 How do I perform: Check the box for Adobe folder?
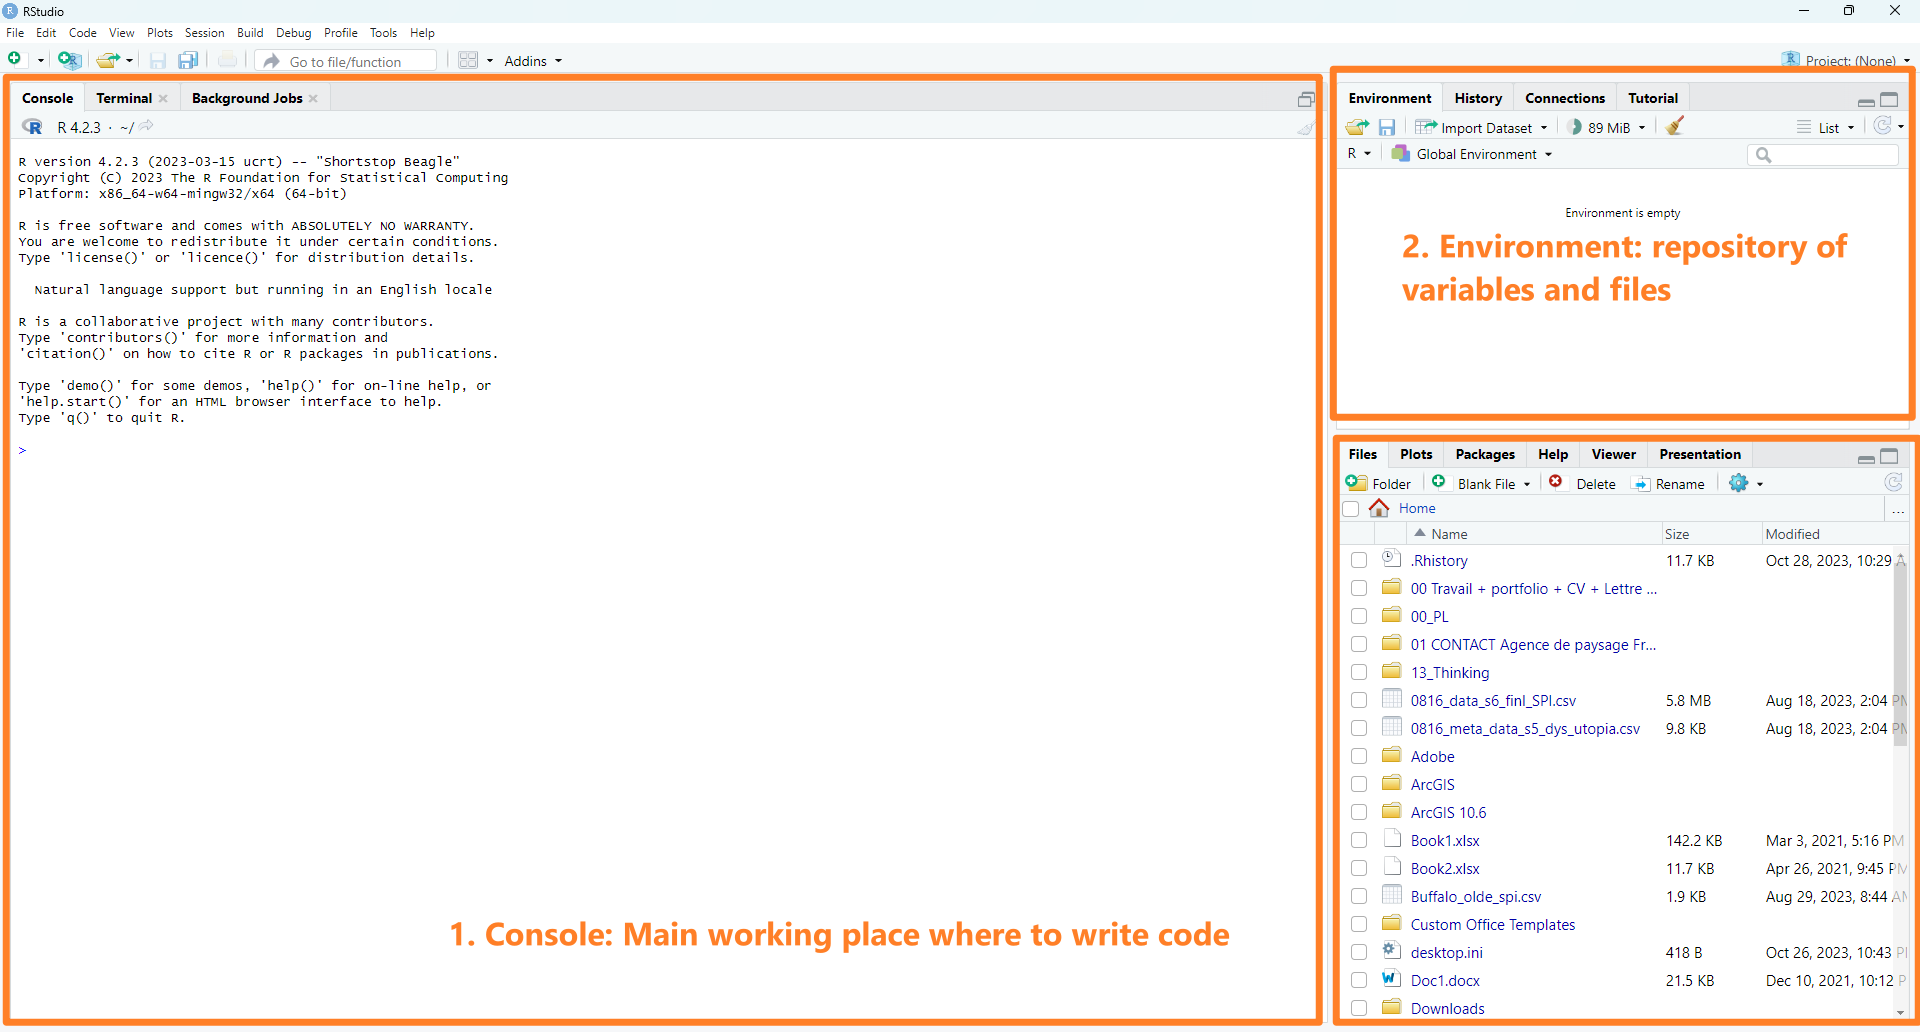[1359, 756]
